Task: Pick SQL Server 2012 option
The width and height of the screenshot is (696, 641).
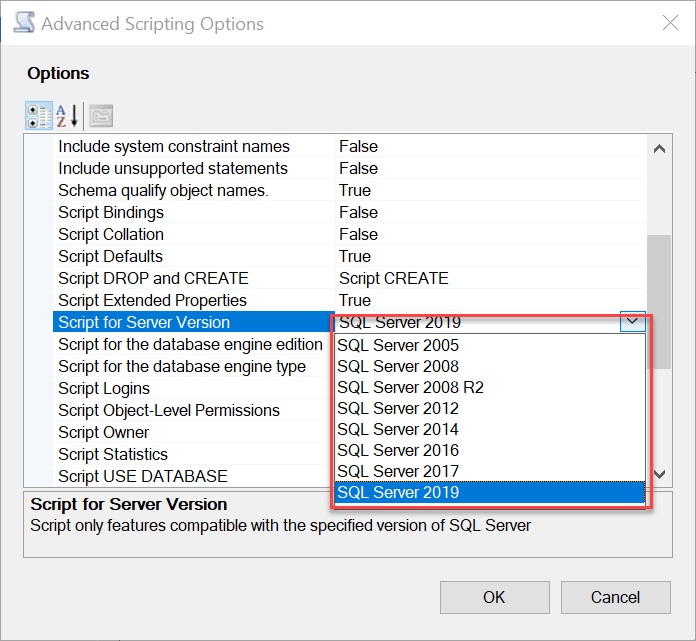Action: point(490,408)
